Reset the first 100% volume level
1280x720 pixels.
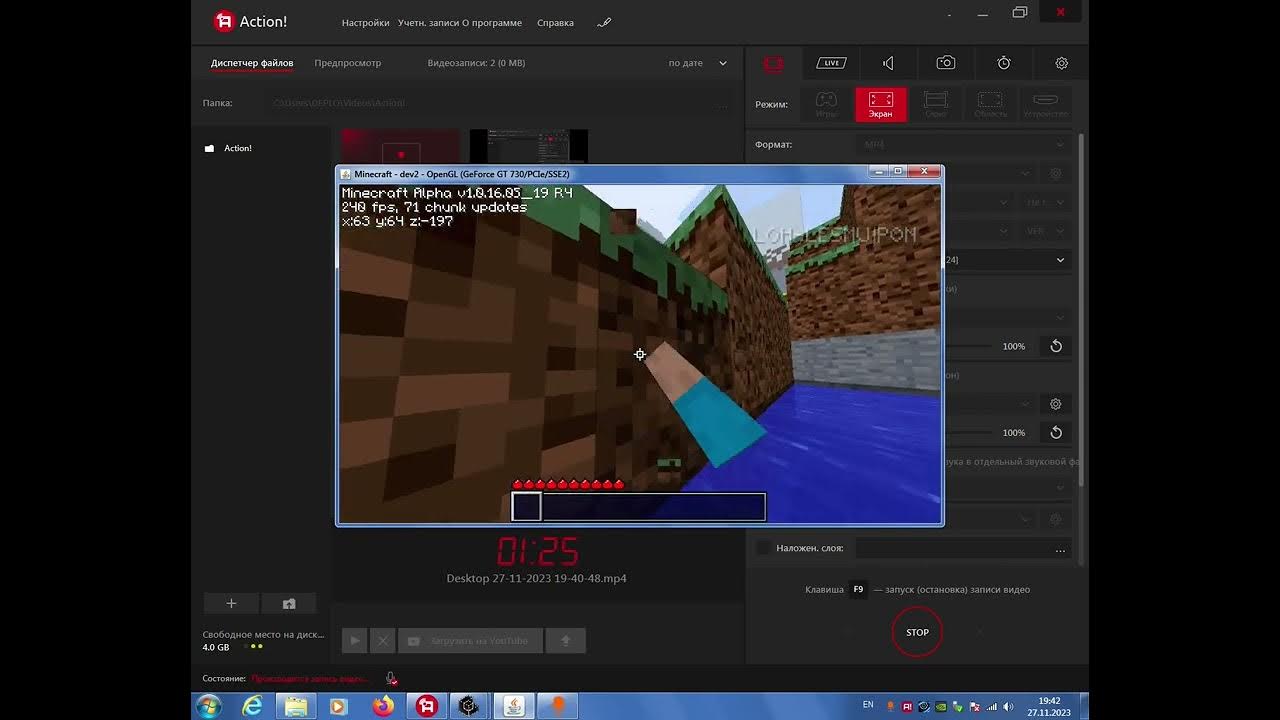point(1056,346)
